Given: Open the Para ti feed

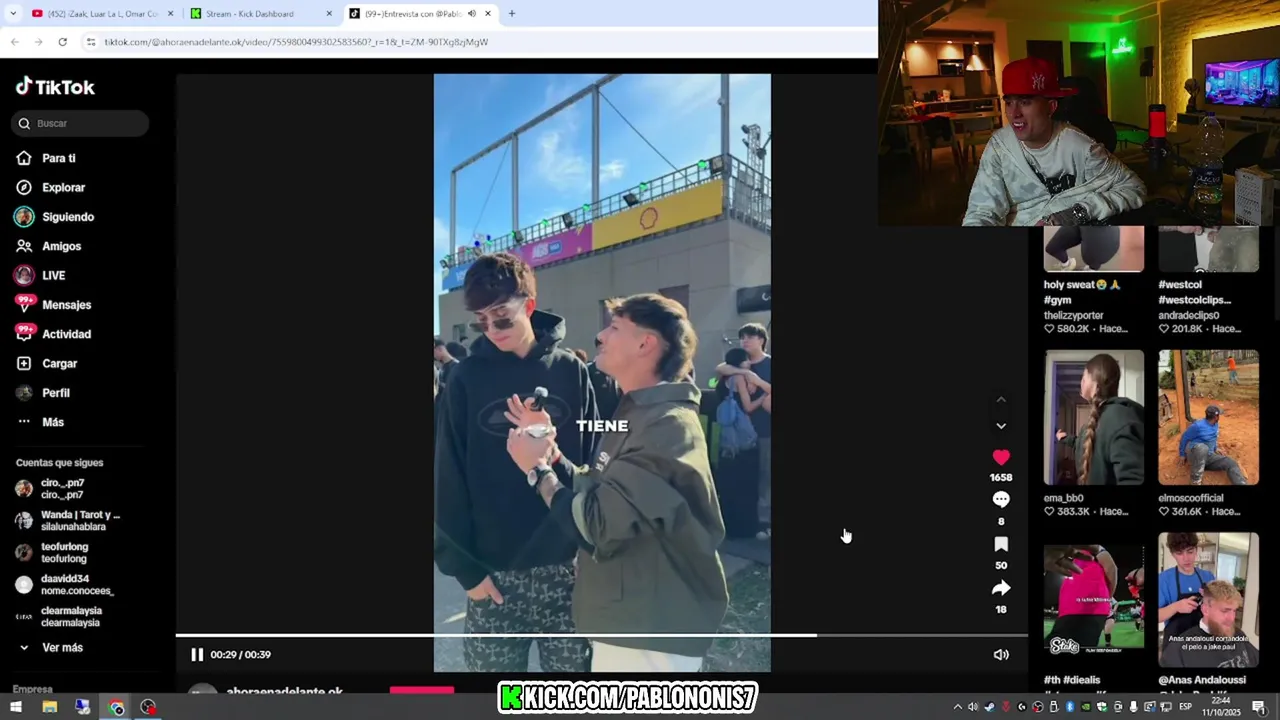Looking at the screenshot, I should (46, 158).
